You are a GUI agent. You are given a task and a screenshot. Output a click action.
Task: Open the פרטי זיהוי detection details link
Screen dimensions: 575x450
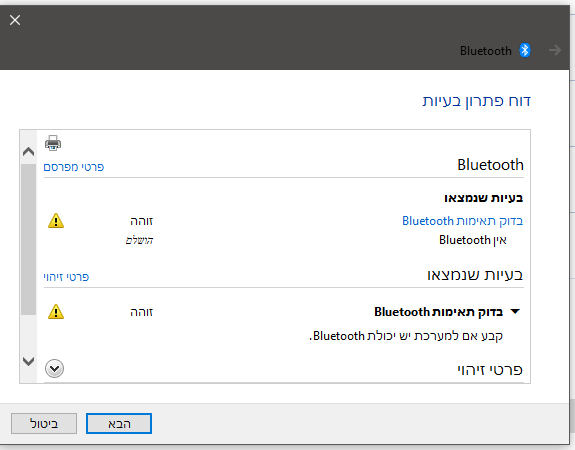point(66,277)
